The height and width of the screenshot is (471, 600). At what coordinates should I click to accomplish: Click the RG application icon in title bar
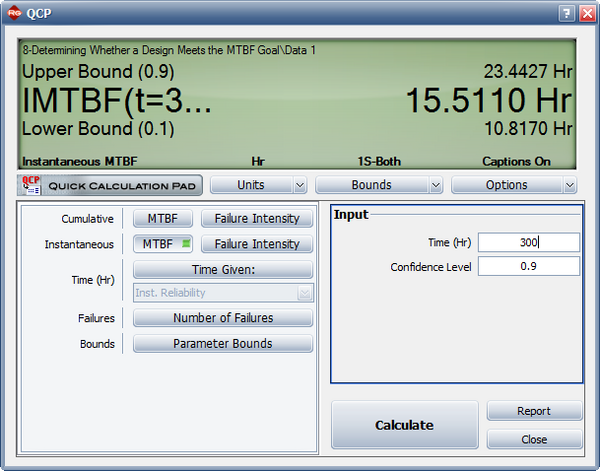click(x=14, y=13)
